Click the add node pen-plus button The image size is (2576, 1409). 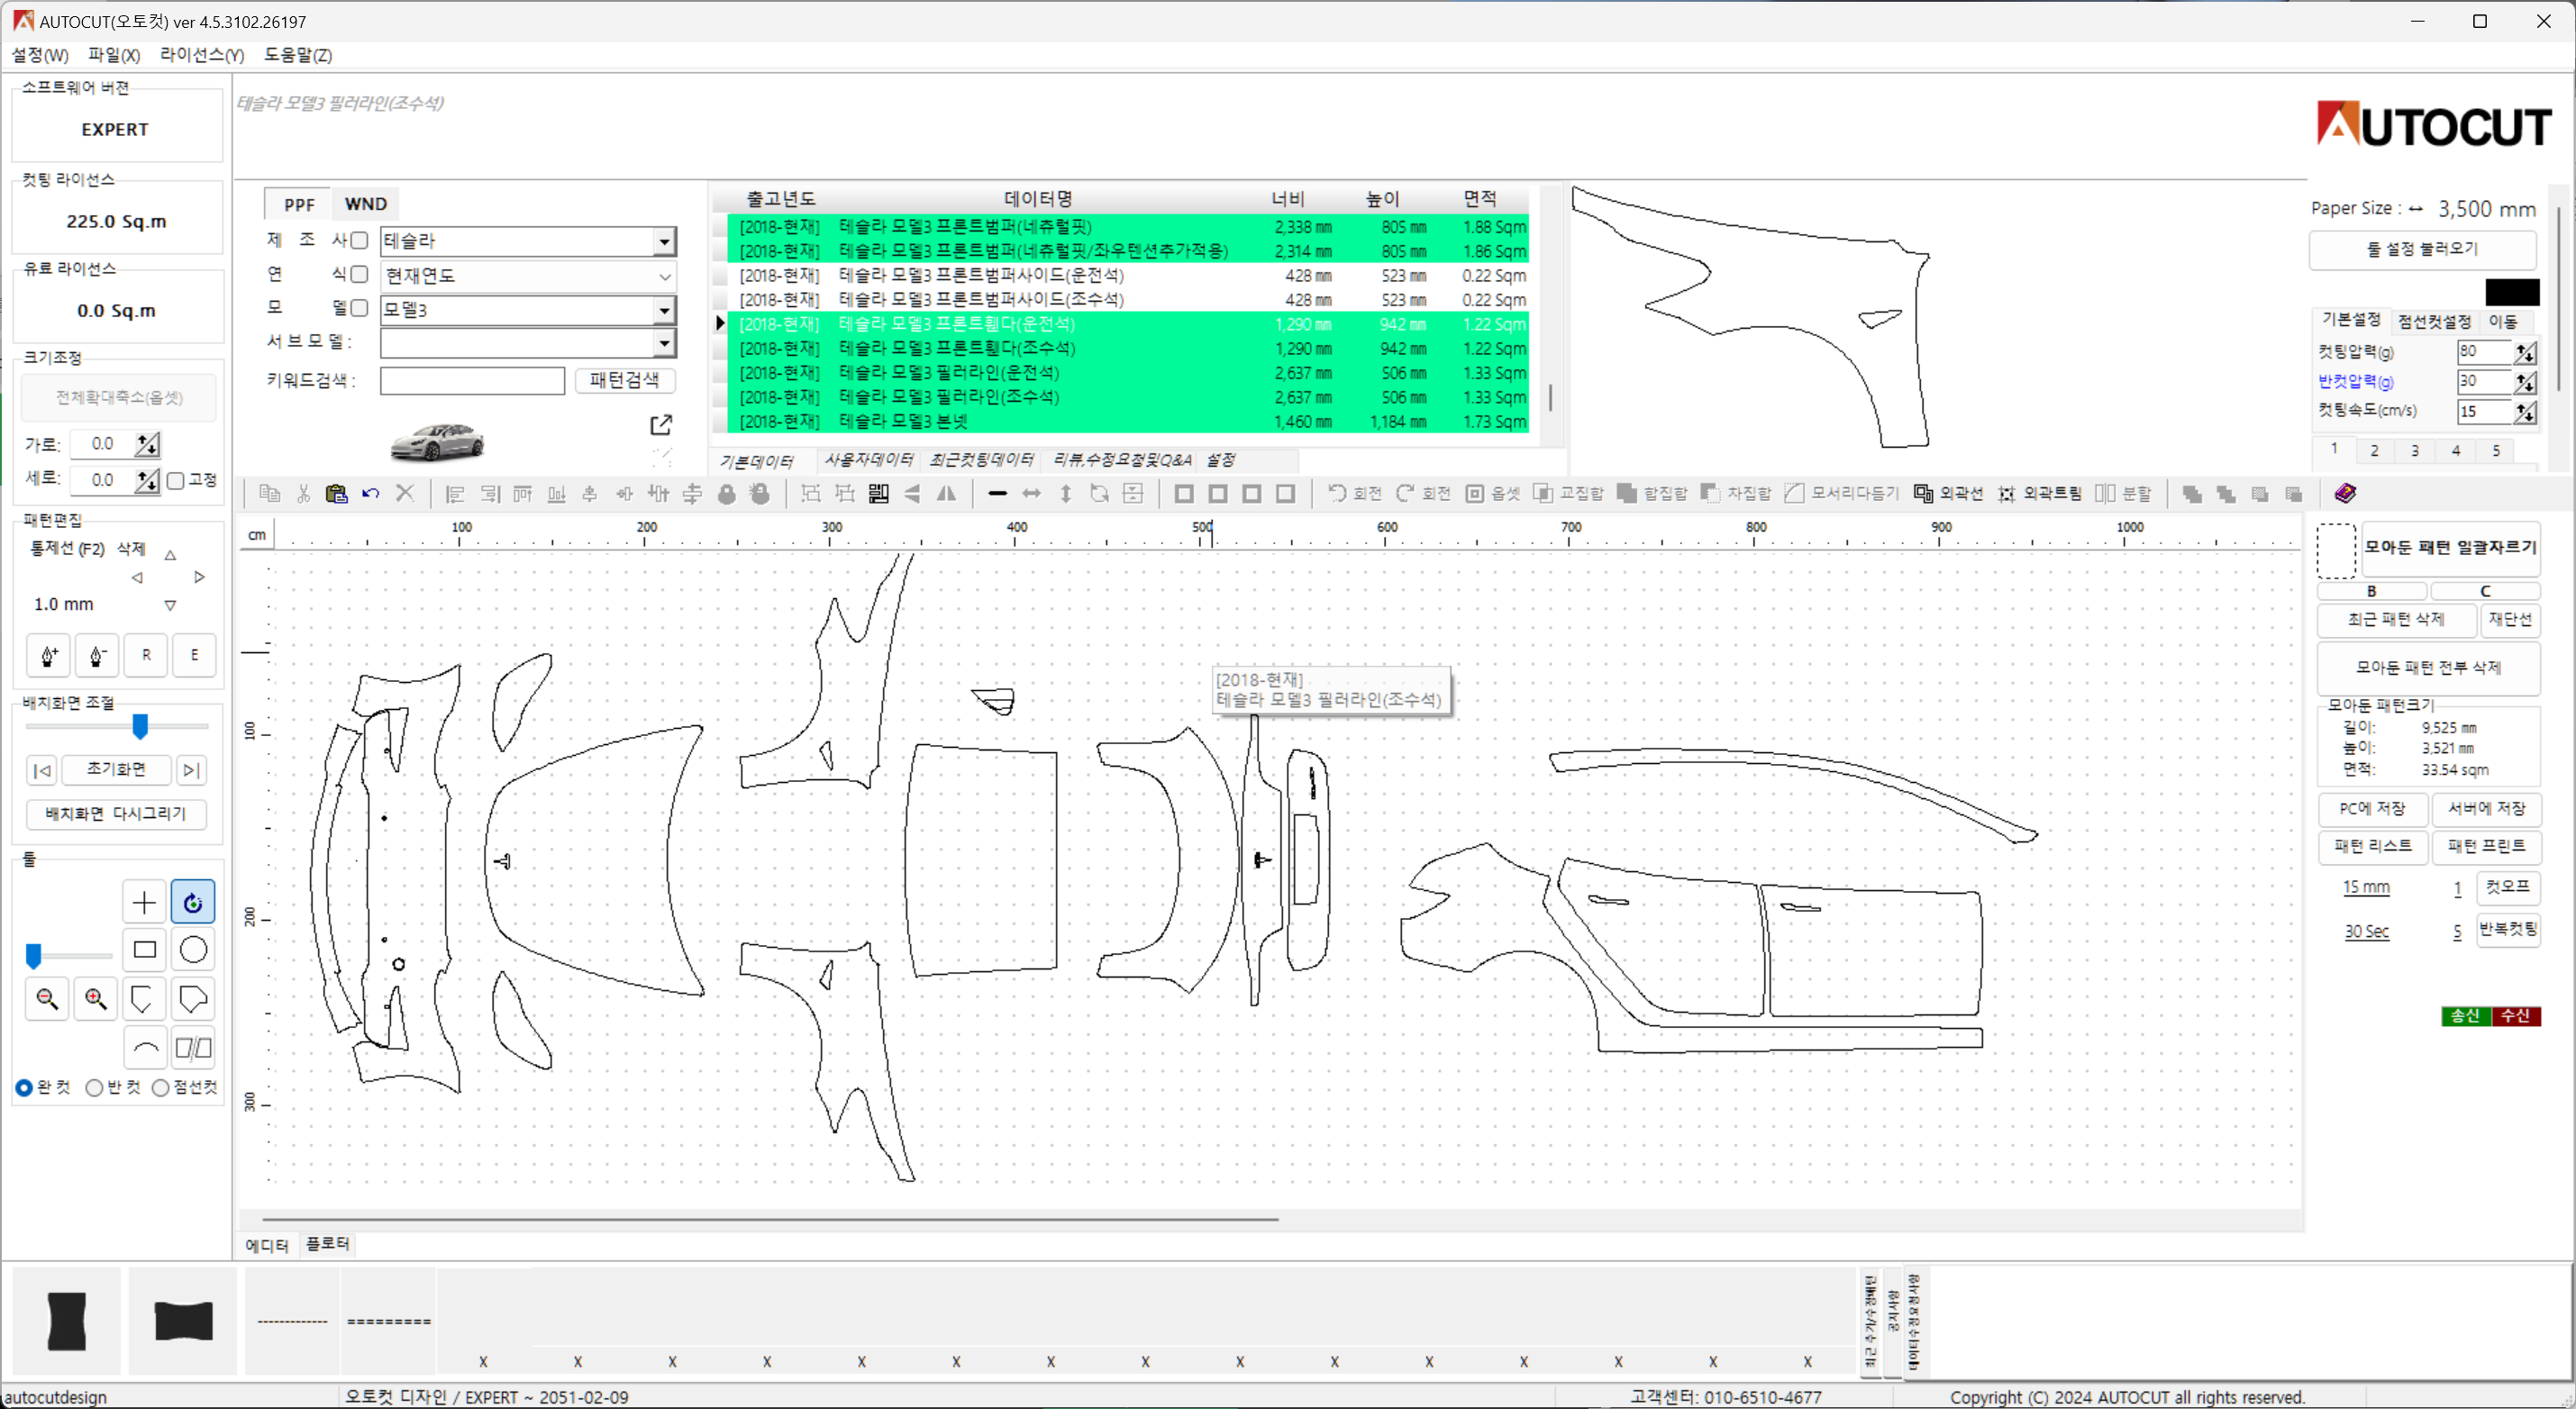click(x=49, y=656)
